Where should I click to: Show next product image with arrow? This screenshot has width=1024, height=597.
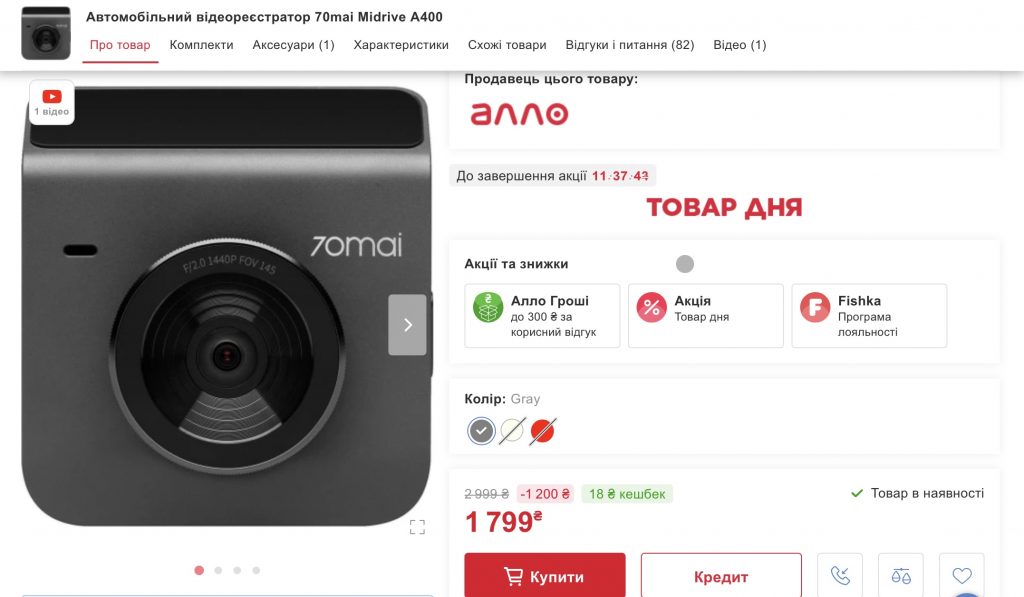click(408, 325)
